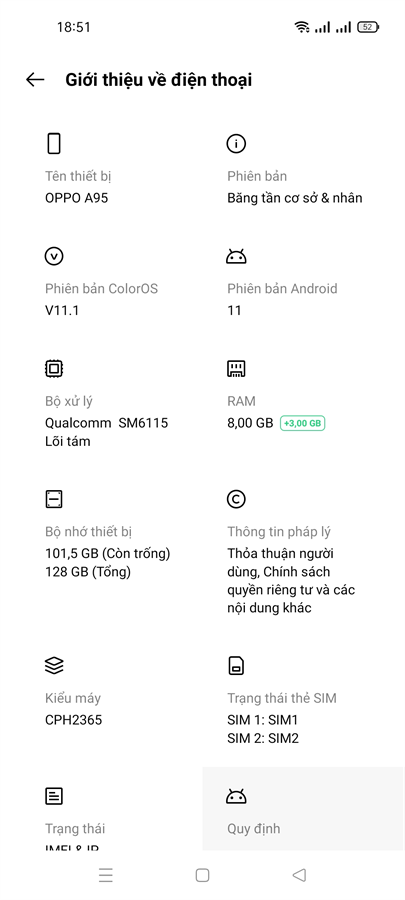Tap the phone icon above Tên thiết bị
This screenshot has height=900, width=405.
tap(53, 143)
